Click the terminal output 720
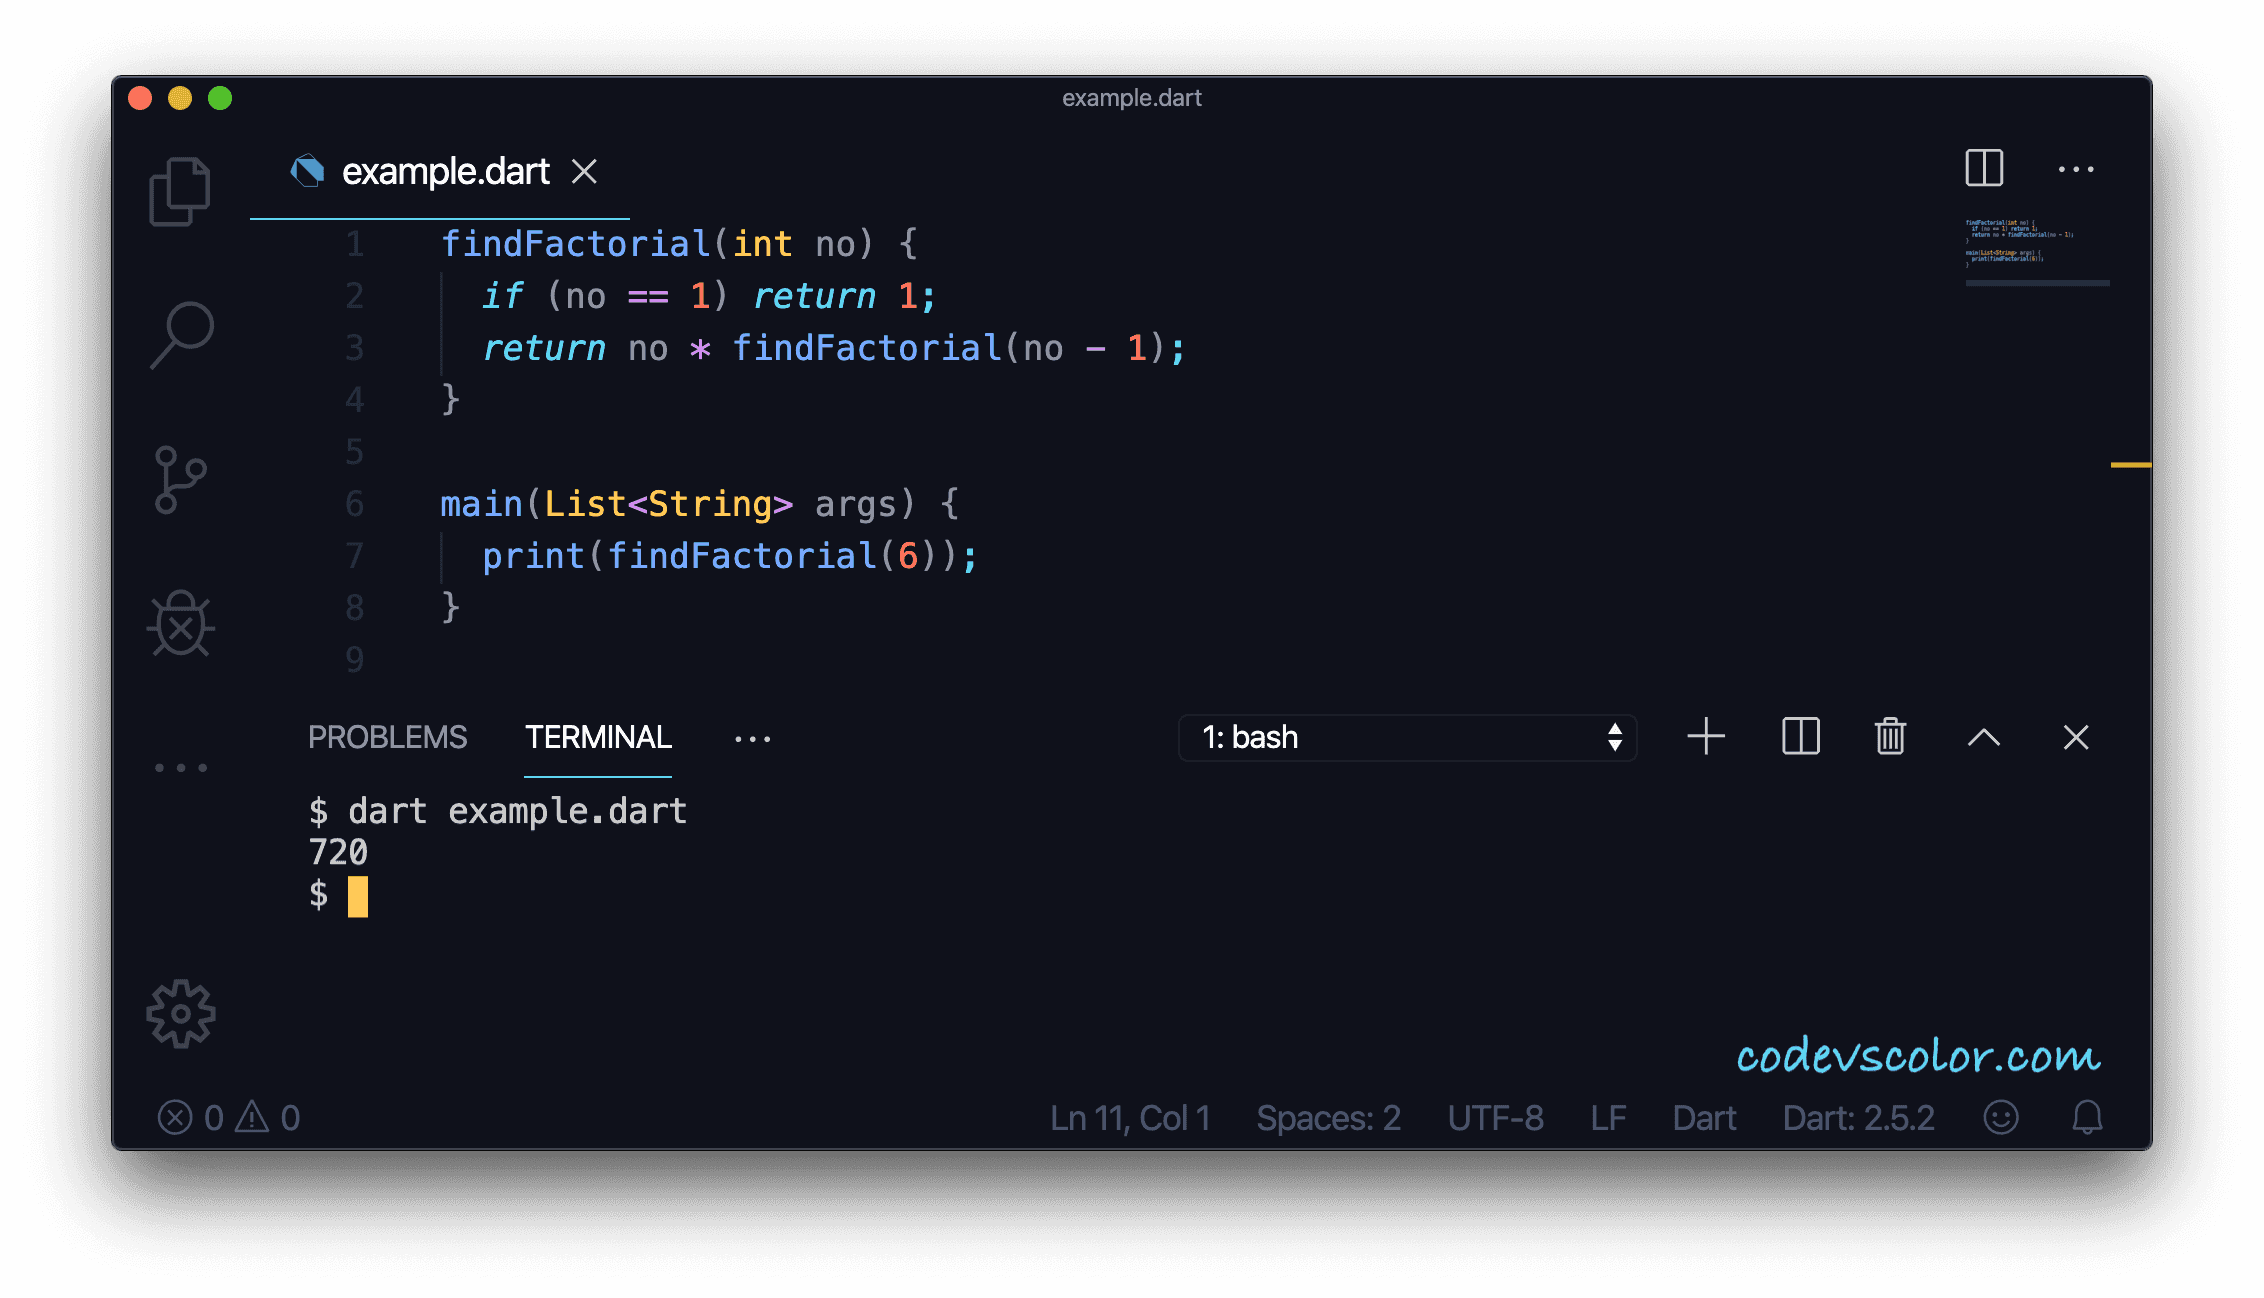The height and width of the screenshot is (1298, 2264). [338, 852]
